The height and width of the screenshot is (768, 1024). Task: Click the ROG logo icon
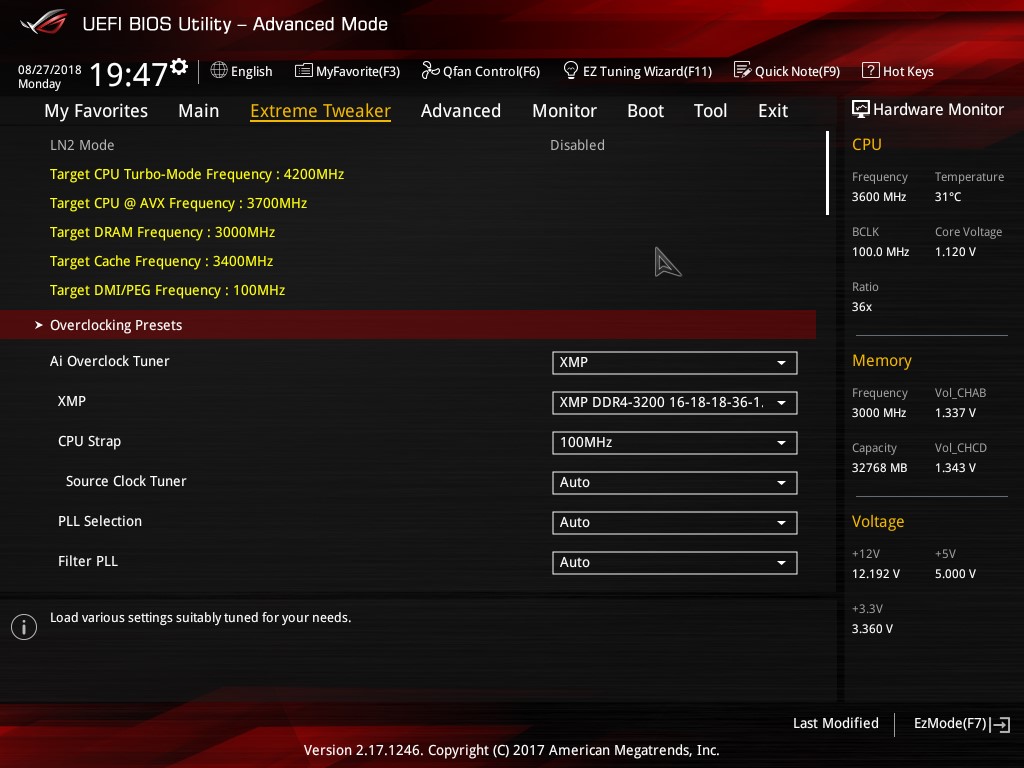pos(43,22)
